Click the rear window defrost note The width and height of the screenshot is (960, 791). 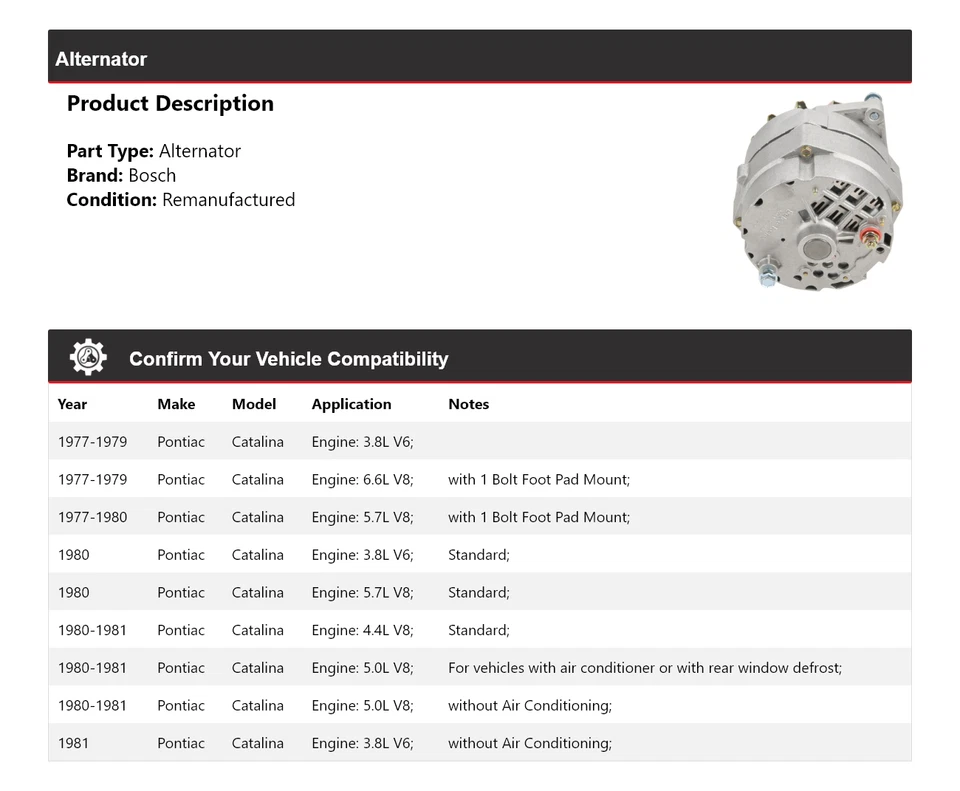coord(644,667)
